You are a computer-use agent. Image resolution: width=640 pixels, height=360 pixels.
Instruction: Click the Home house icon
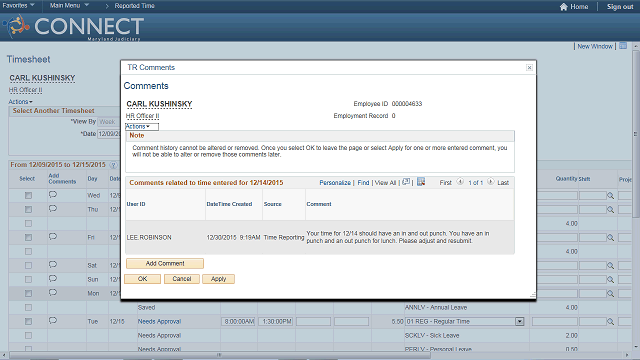tap(564, 7)
